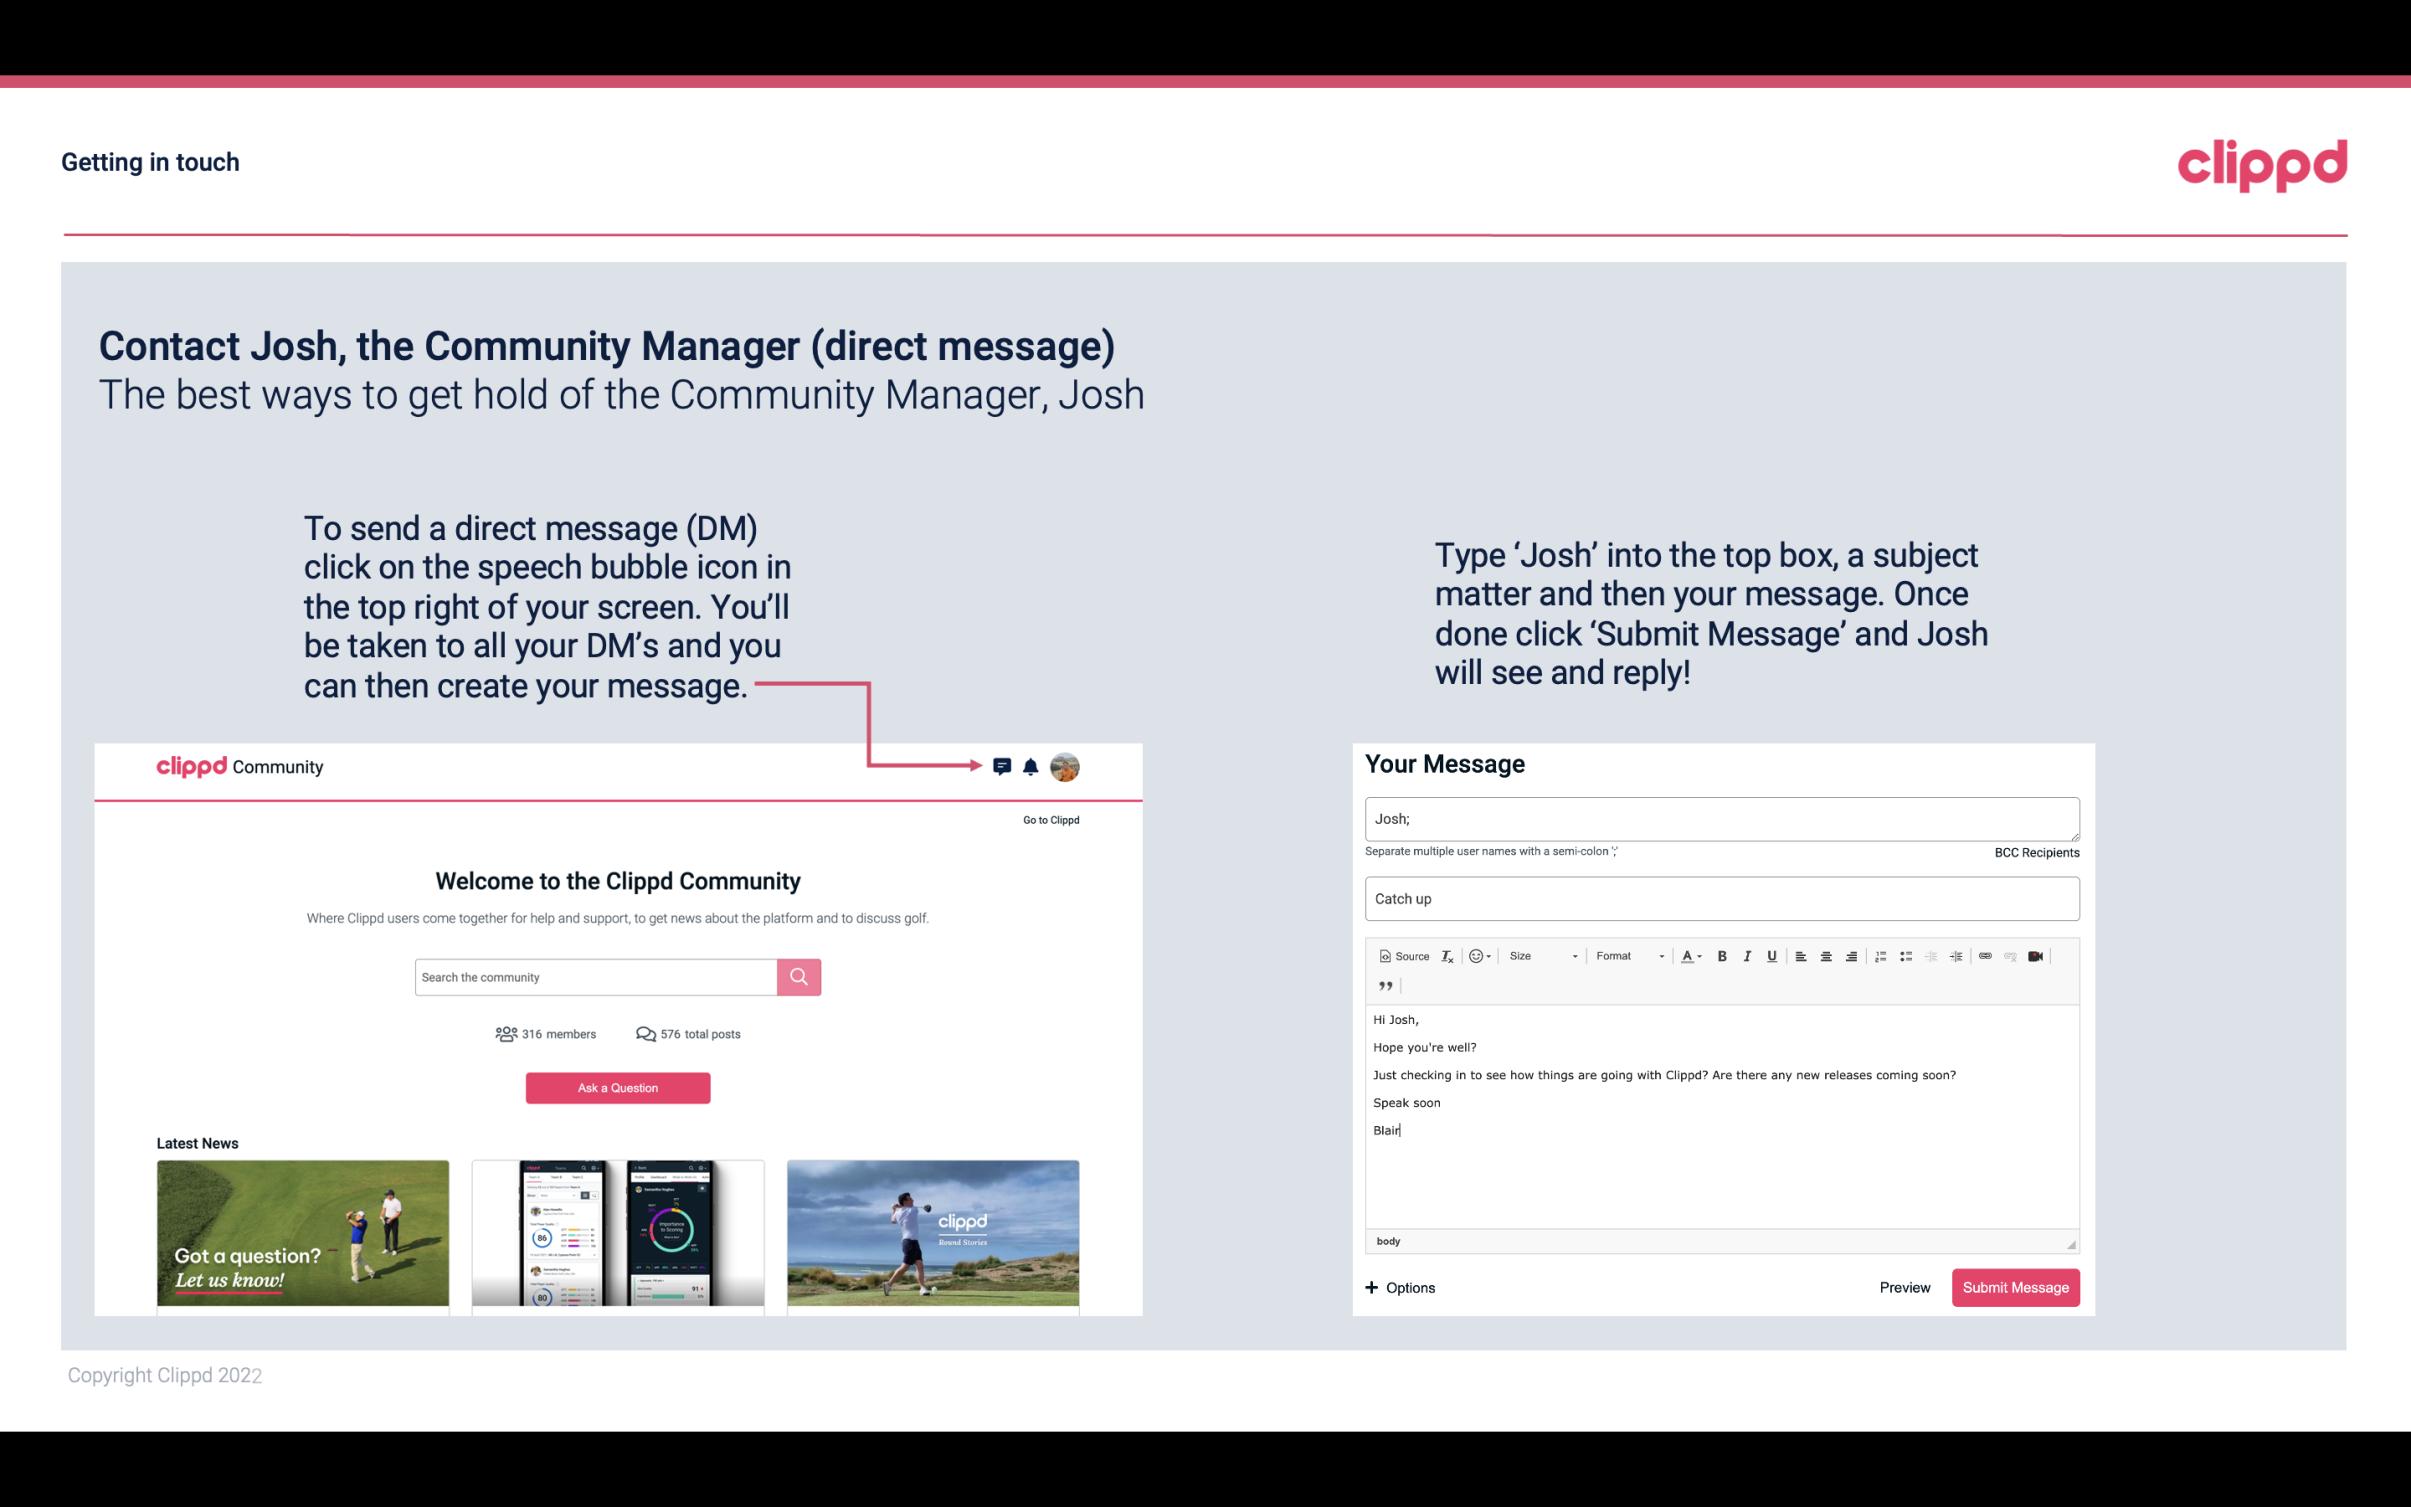The height and width of the screenshot is (1507, 2411).
Task: Click the Go to Clippd link
Action: pyautogui.click(x=1050, y=819)
